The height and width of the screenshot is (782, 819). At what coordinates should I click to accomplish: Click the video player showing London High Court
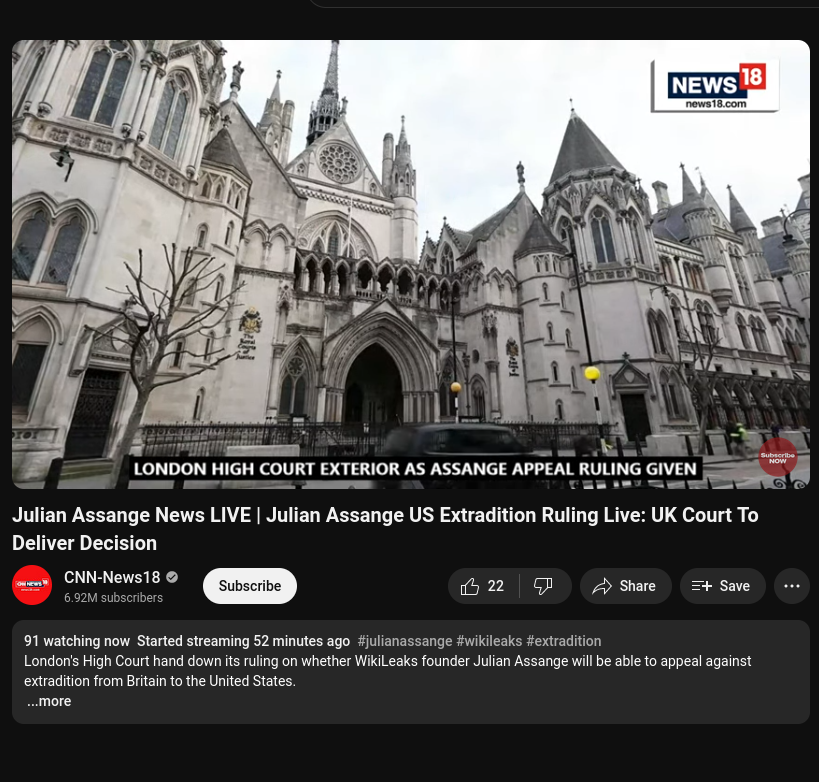411,264
